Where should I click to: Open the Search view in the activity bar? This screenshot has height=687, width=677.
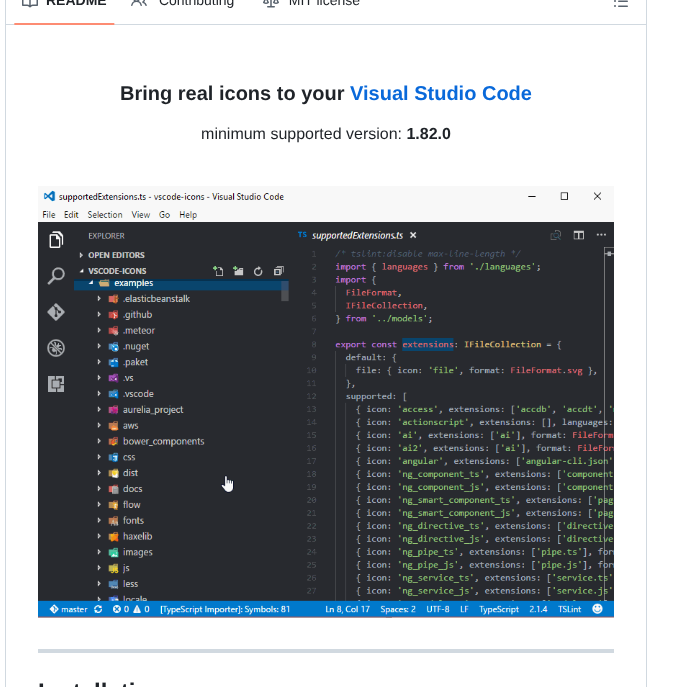[56, 276]
